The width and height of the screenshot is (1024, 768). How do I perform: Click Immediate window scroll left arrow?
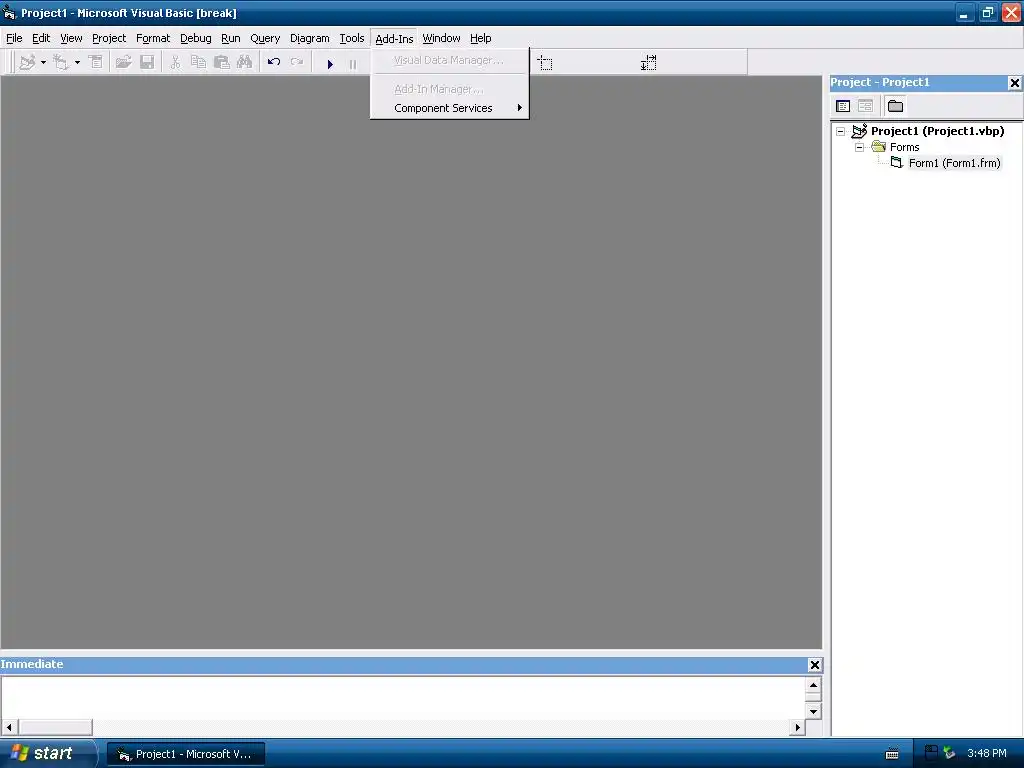click(x=9, y=727)
